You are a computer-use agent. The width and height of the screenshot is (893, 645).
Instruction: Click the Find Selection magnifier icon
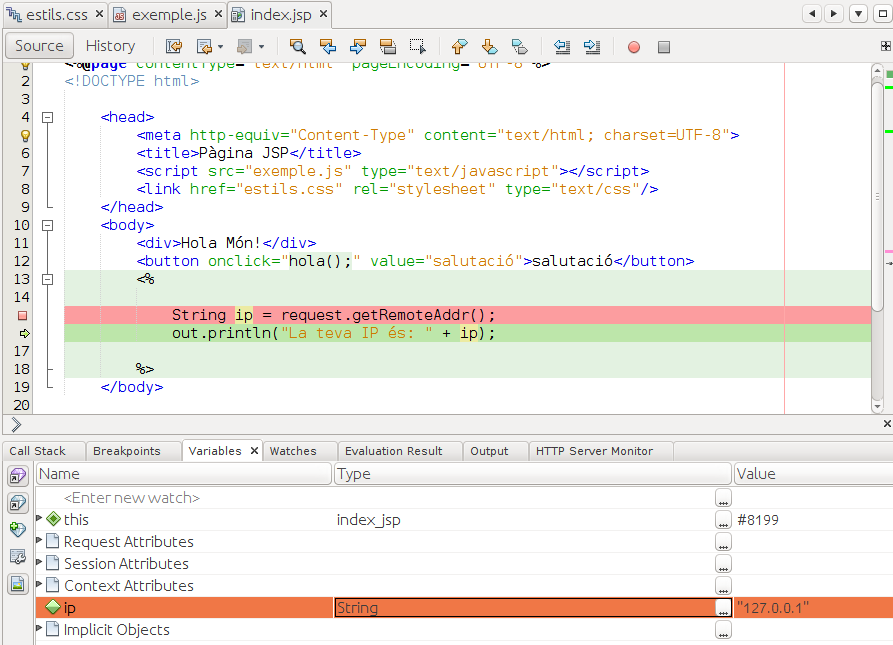point(298,47)
